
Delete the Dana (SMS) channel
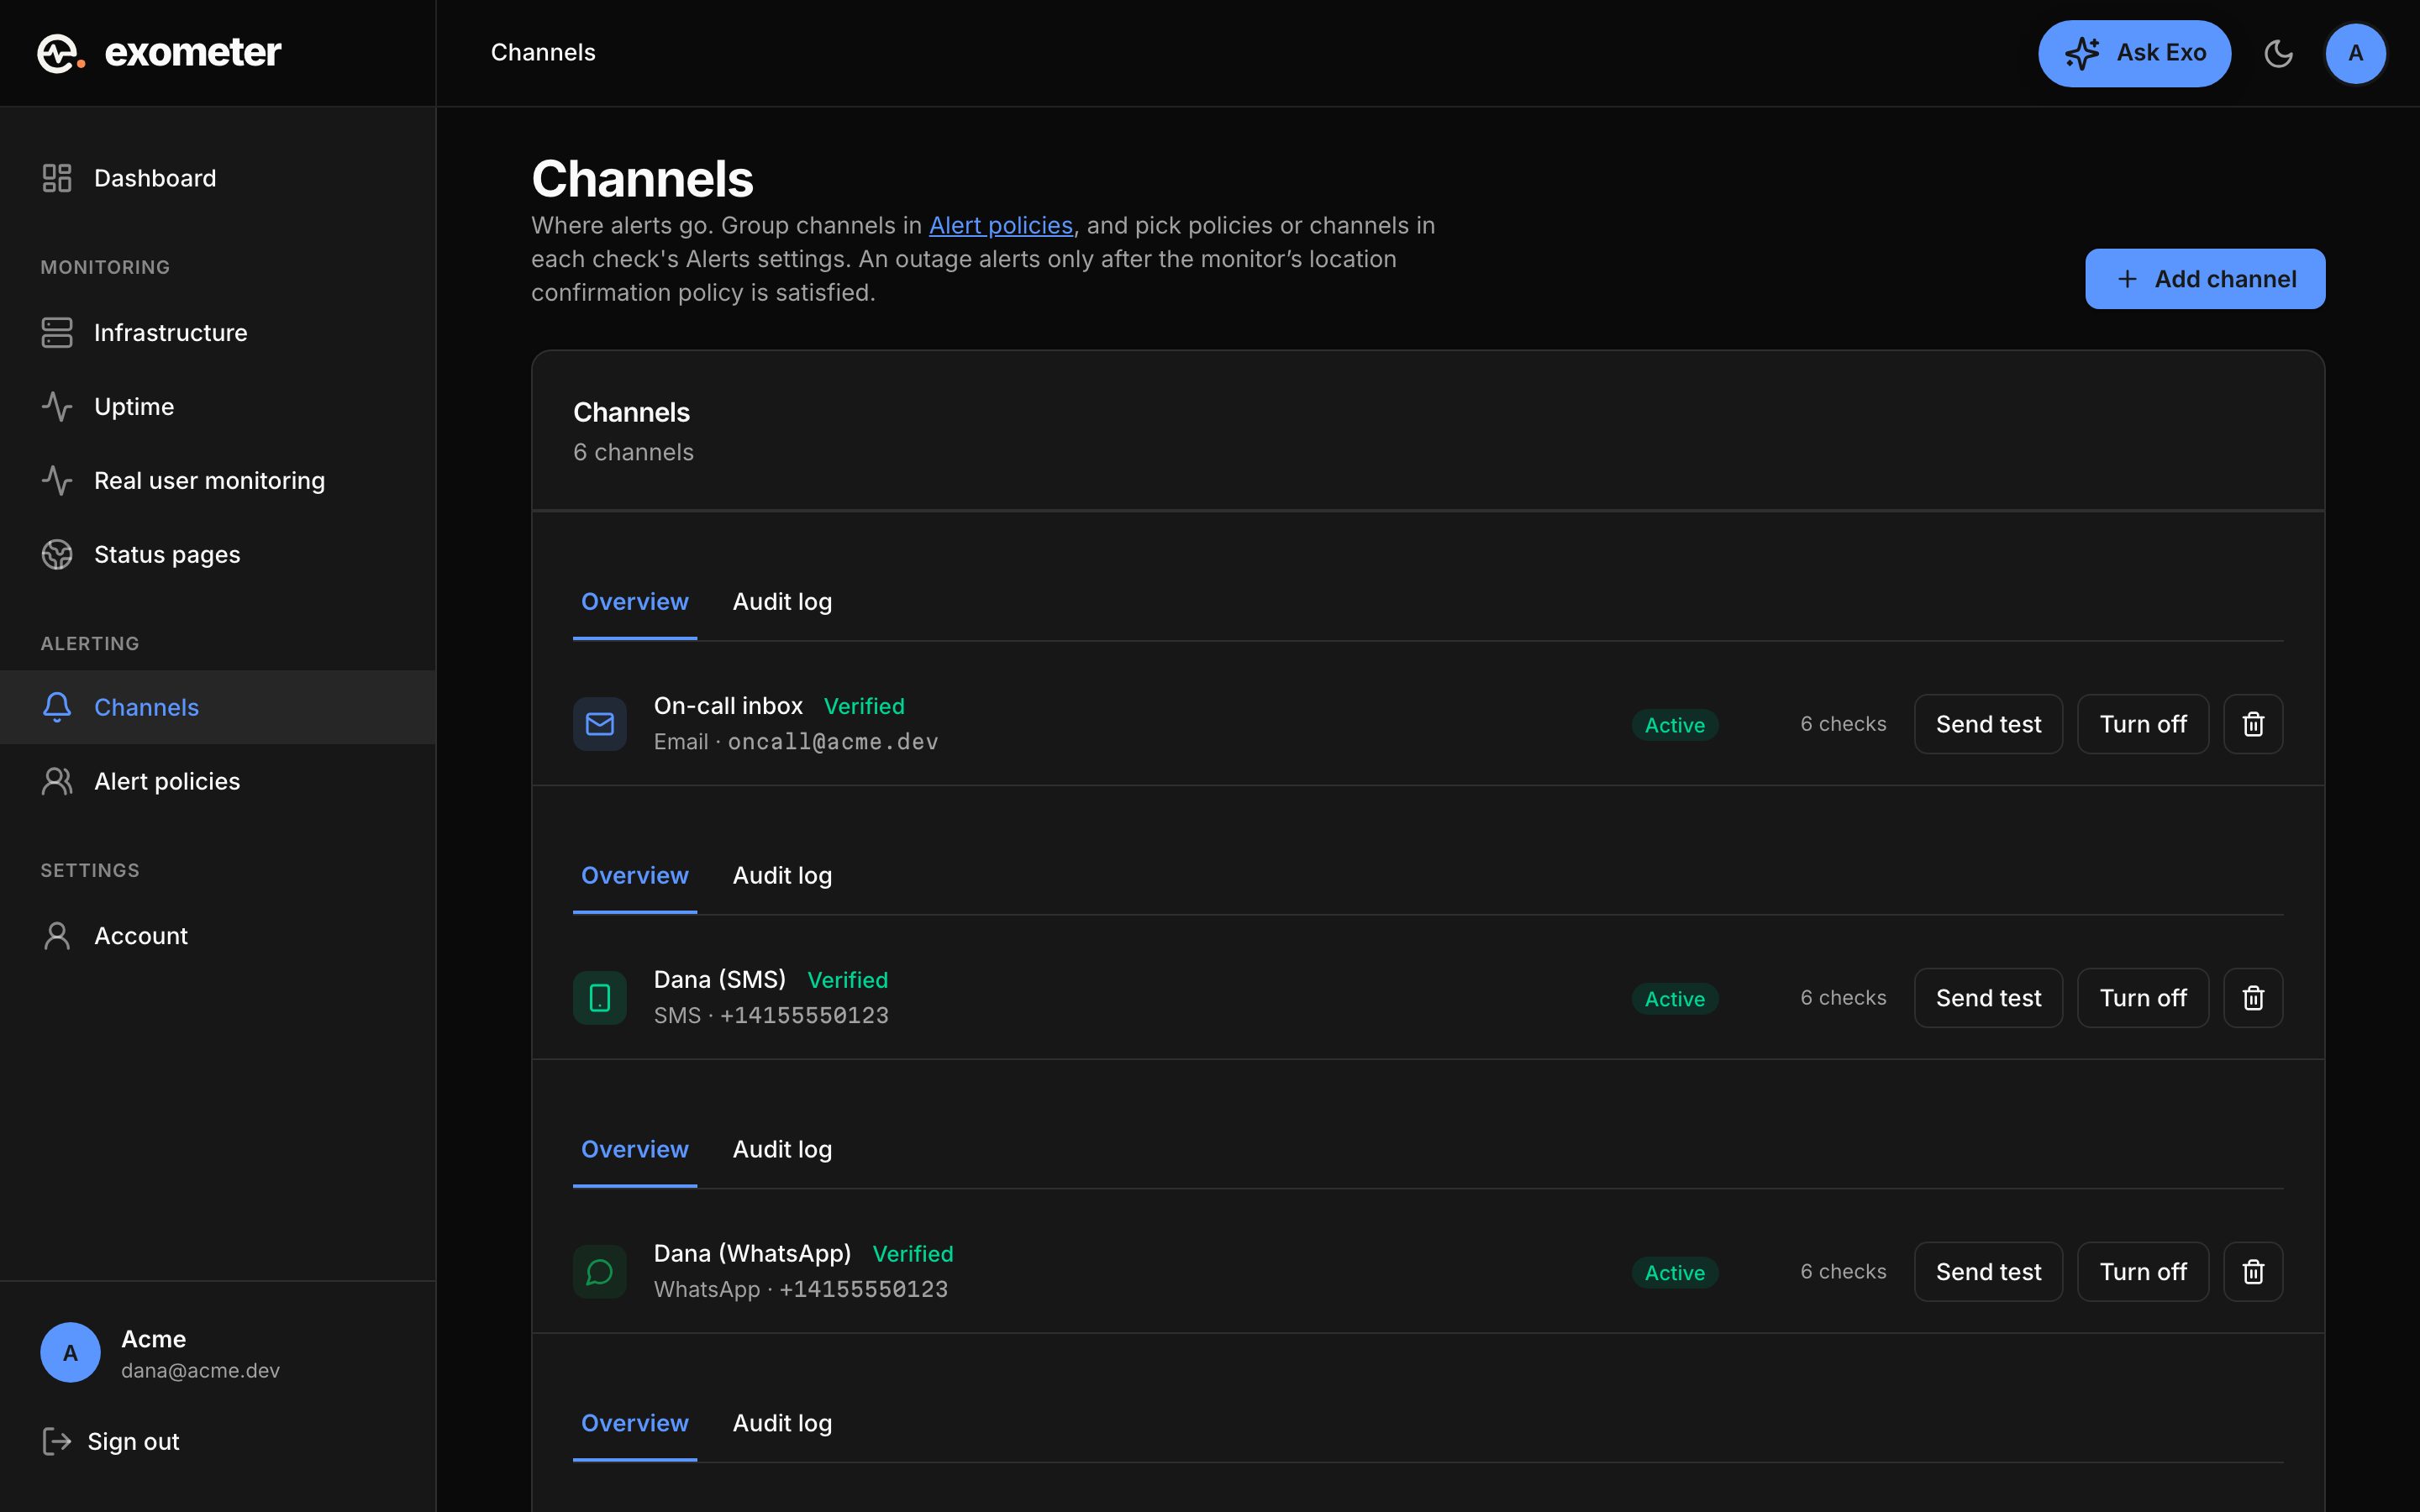click(2253, 998)
